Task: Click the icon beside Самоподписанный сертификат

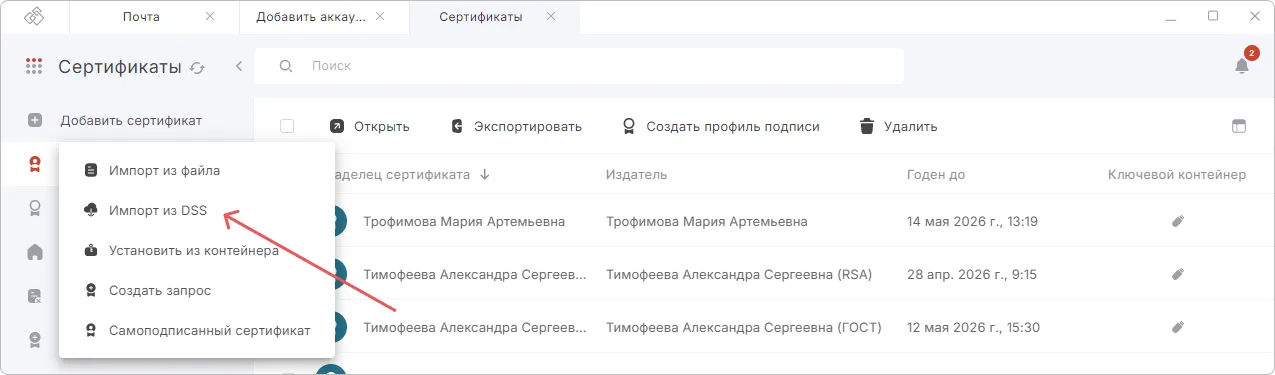Action: (x=91, y=330)
